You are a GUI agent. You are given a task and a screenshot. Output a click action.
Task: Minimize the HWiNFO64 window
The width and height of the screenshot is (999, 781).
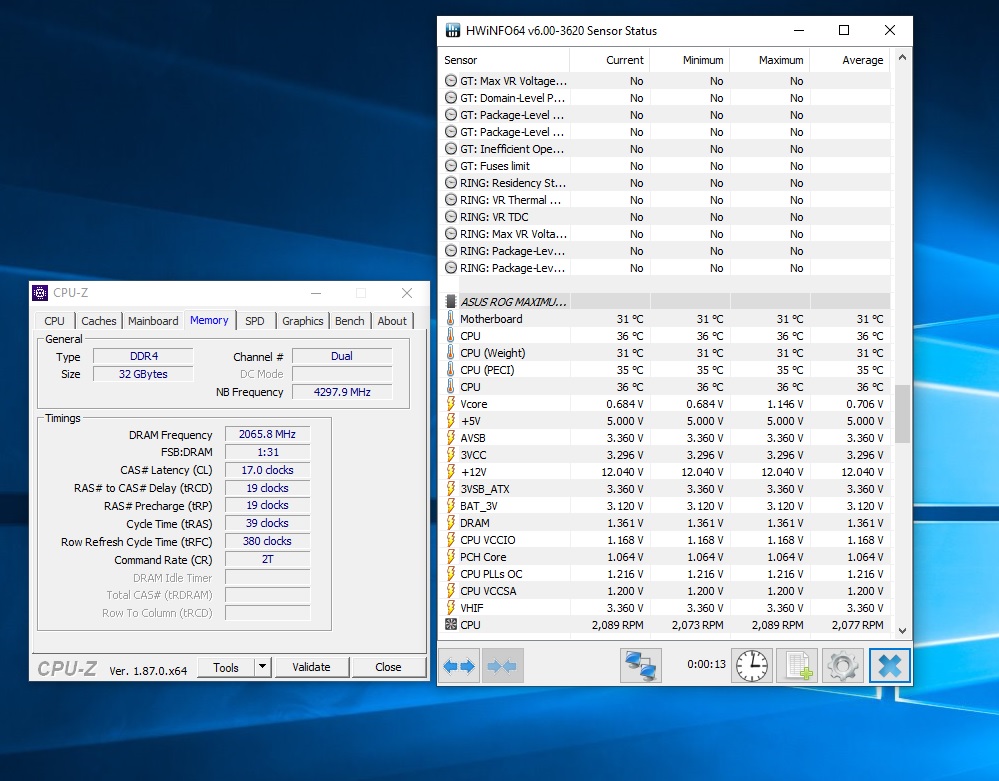pos(799,31)
